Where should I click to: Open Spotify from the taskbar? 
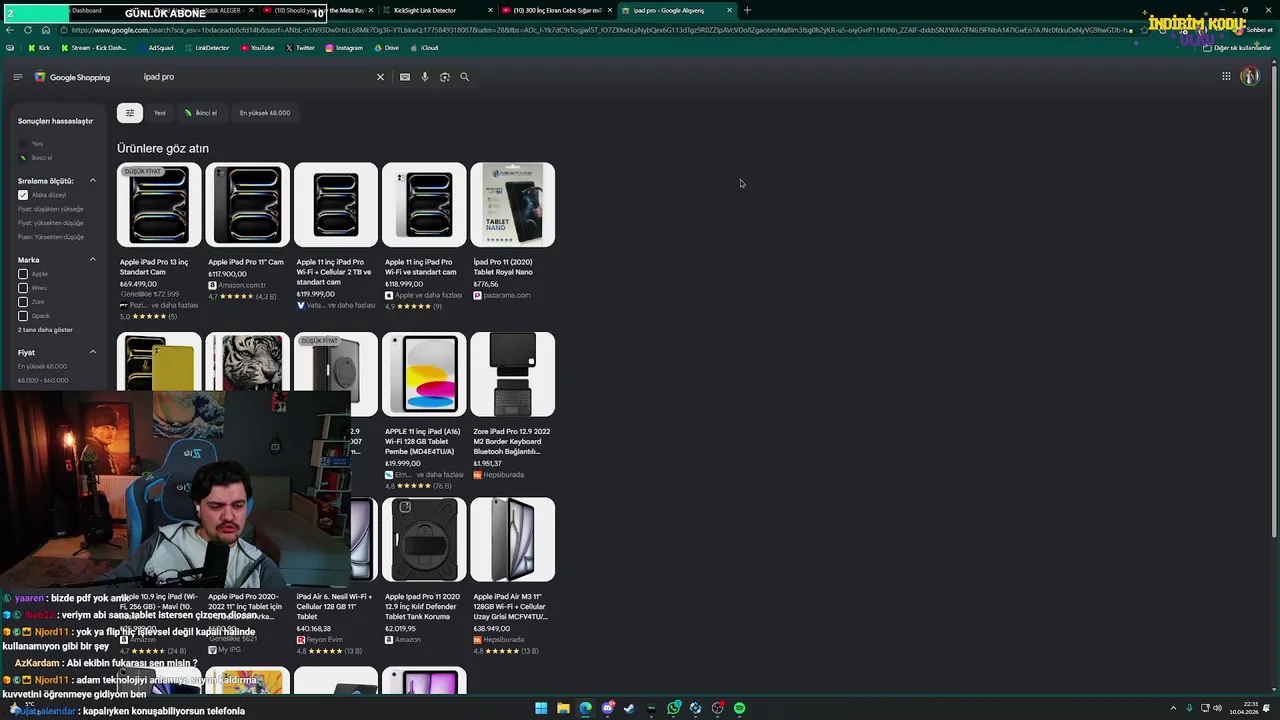click(x=739, y=708)
